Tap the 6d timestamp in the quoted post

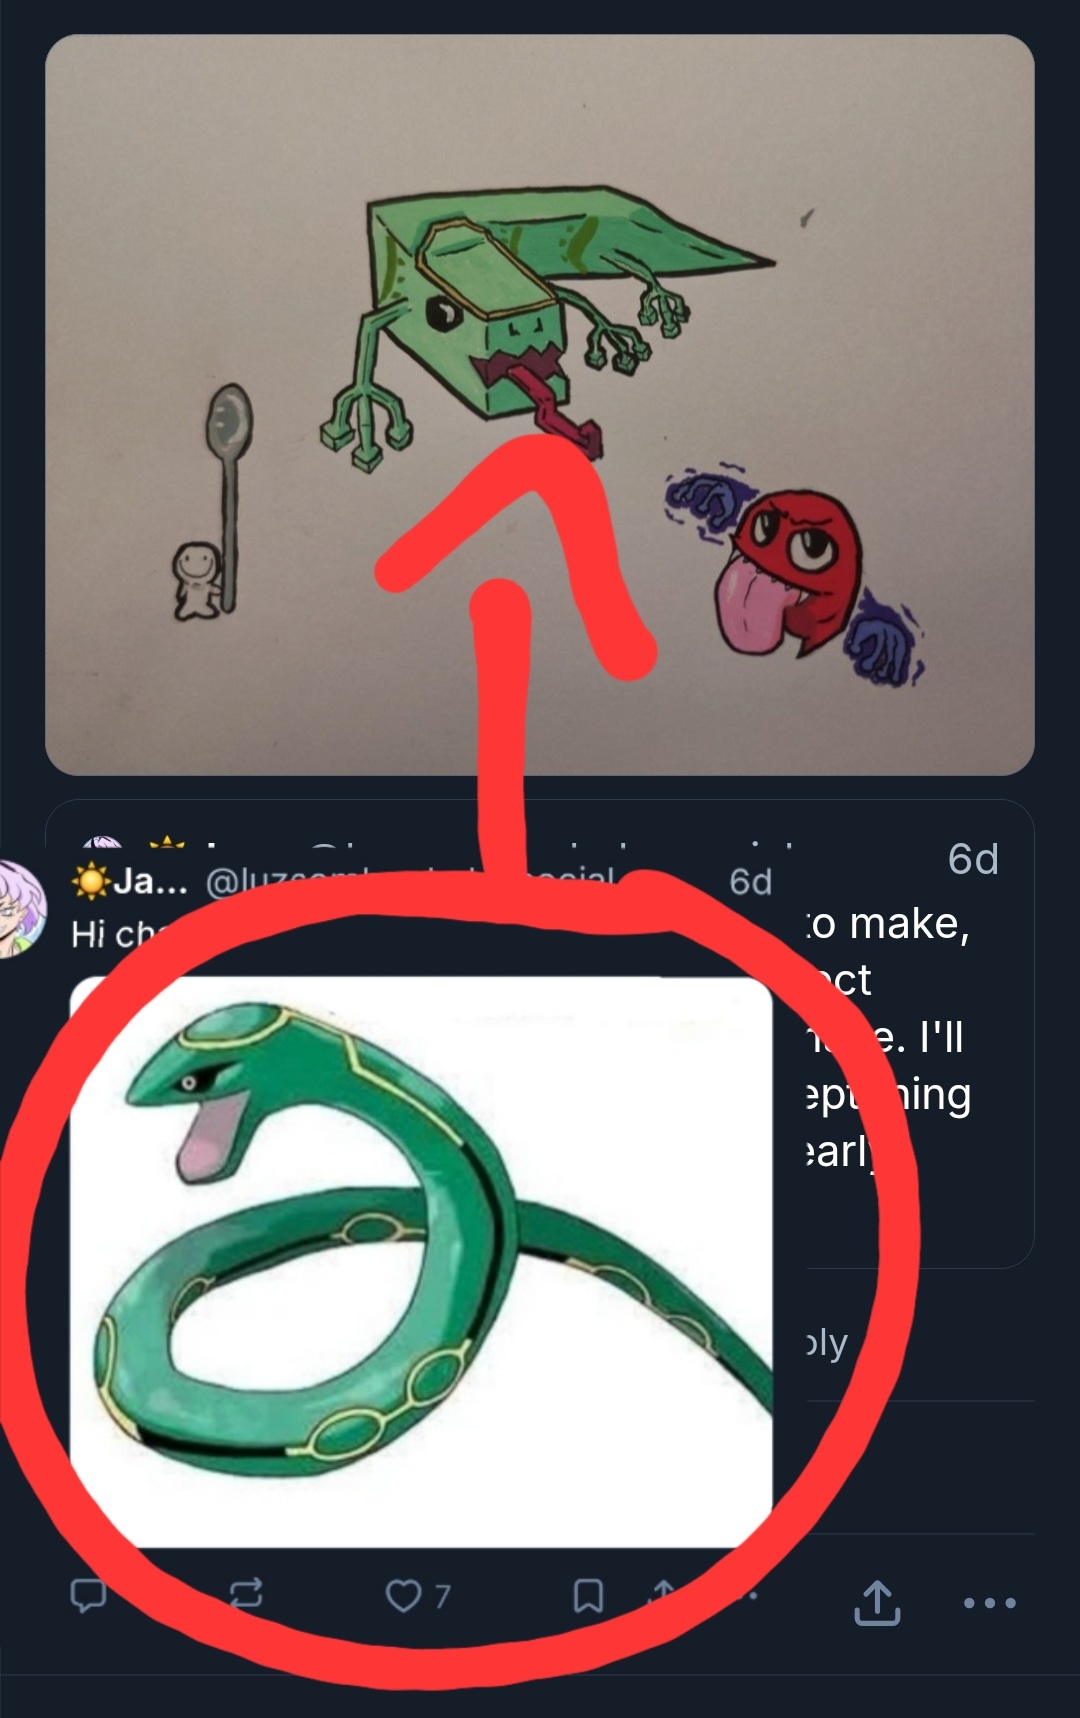pos(972,859)
